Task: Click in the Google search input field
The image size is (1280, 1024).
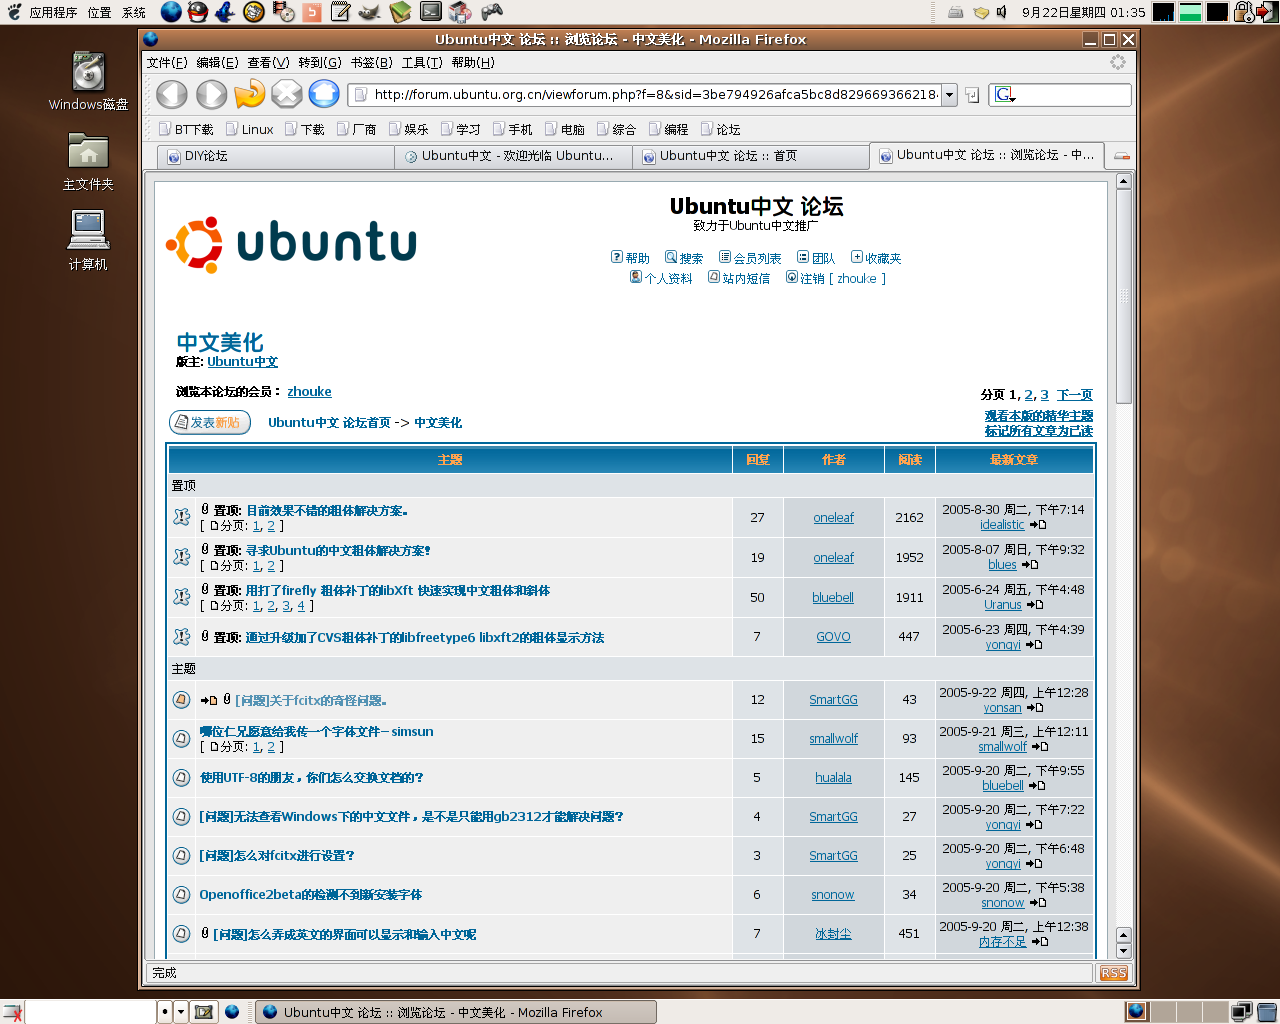Action: 1073,95
